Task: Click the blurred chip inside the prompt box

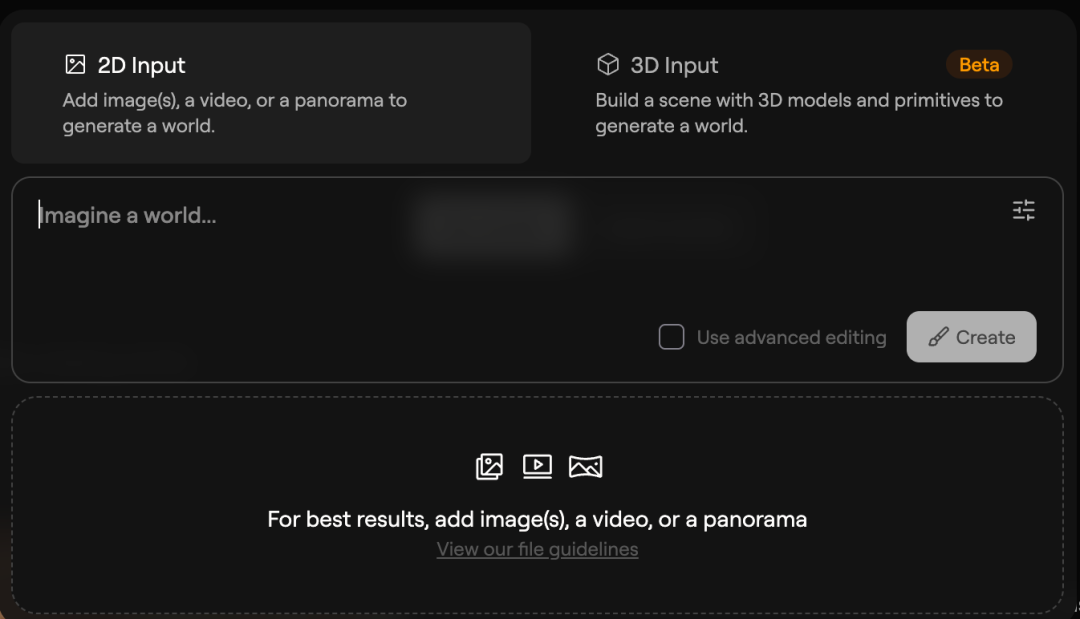Action: [x=493, y=224]
